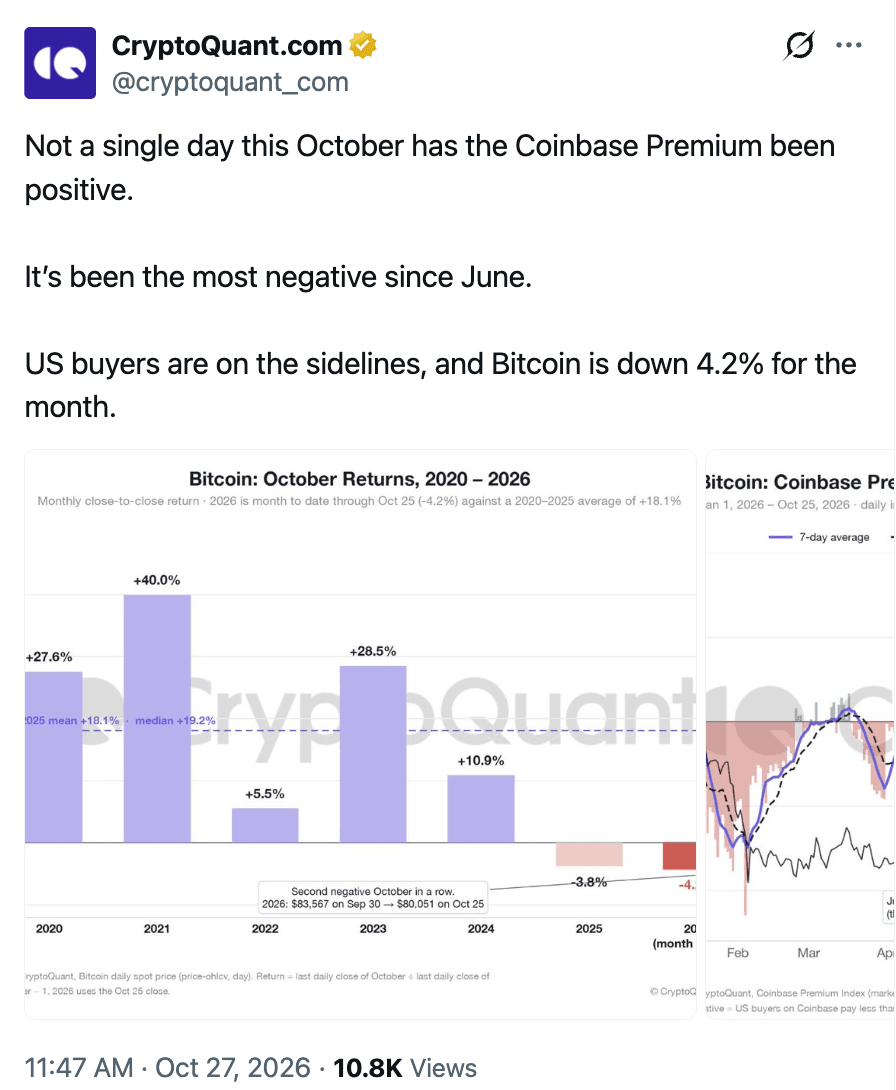The width and height of the screenshot is (896, 1090).
Task: Click the red 2026 negative bar
Action: [680, 856]
